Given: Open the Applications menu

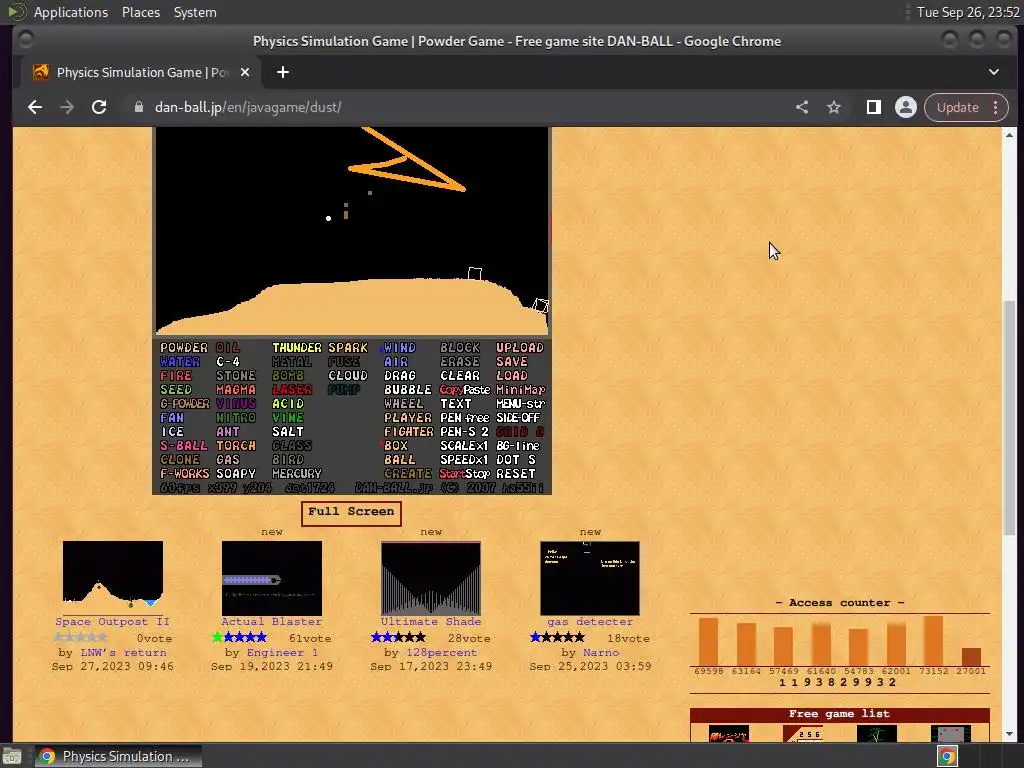Looking at the screenshot, I should pyautogui.click(x=71, y=12).
